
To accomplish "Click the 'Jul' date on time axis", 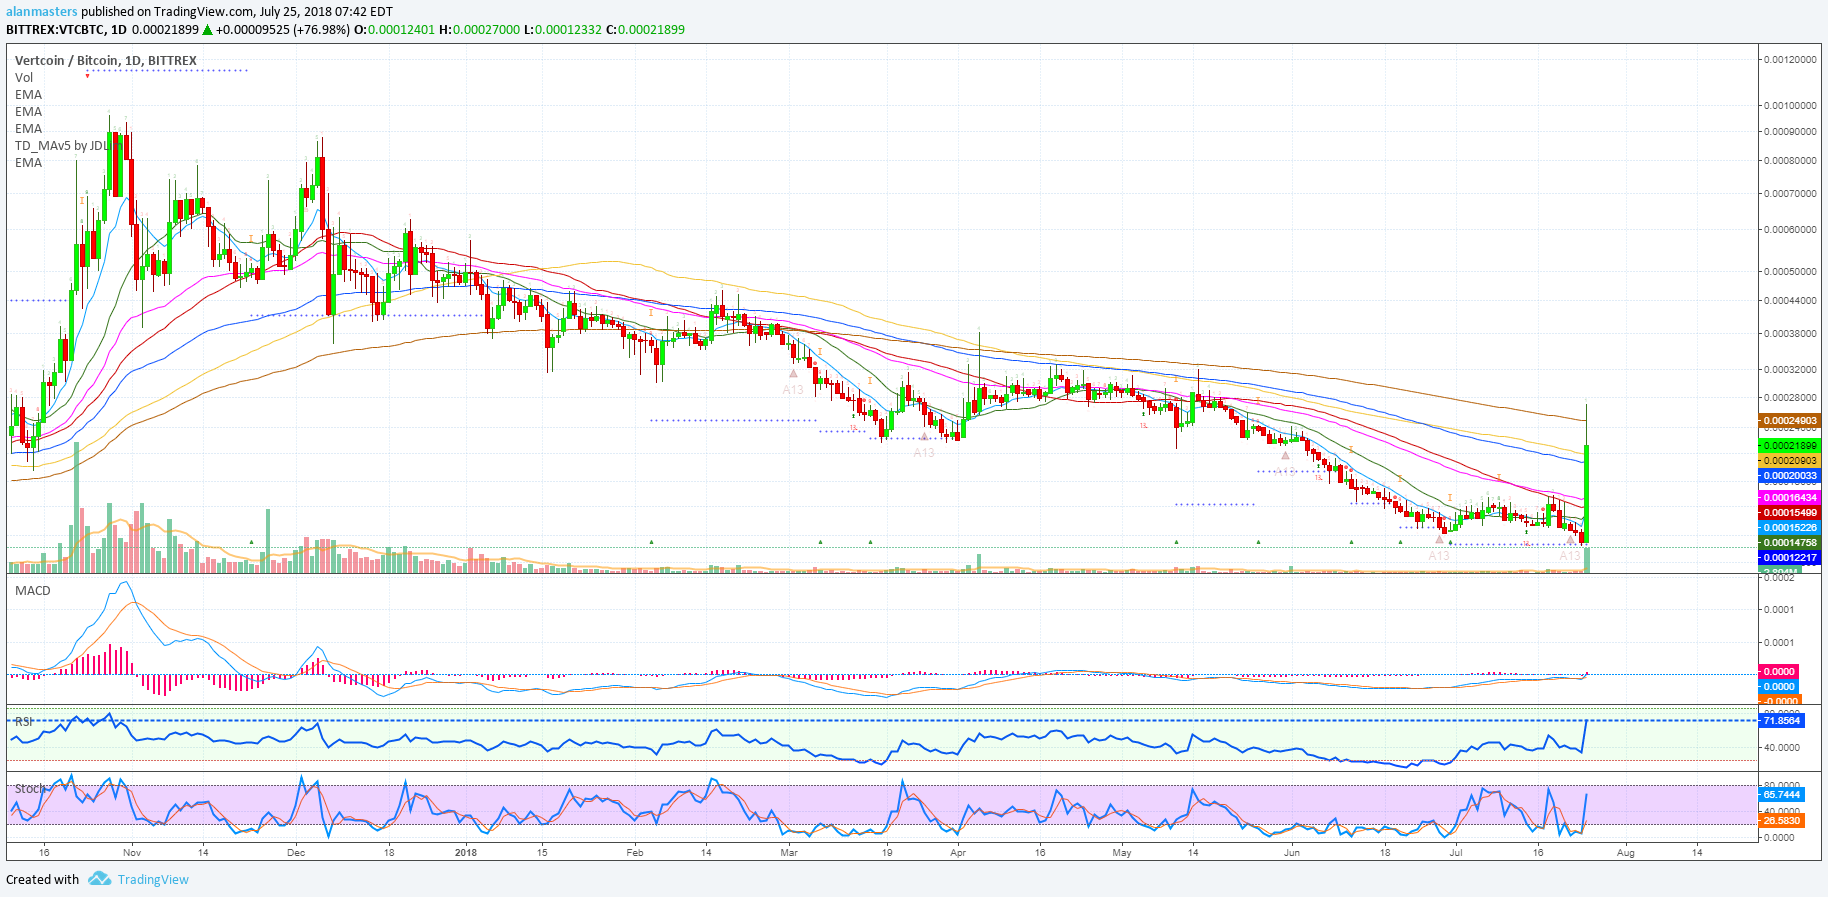I will [1456, 853].
